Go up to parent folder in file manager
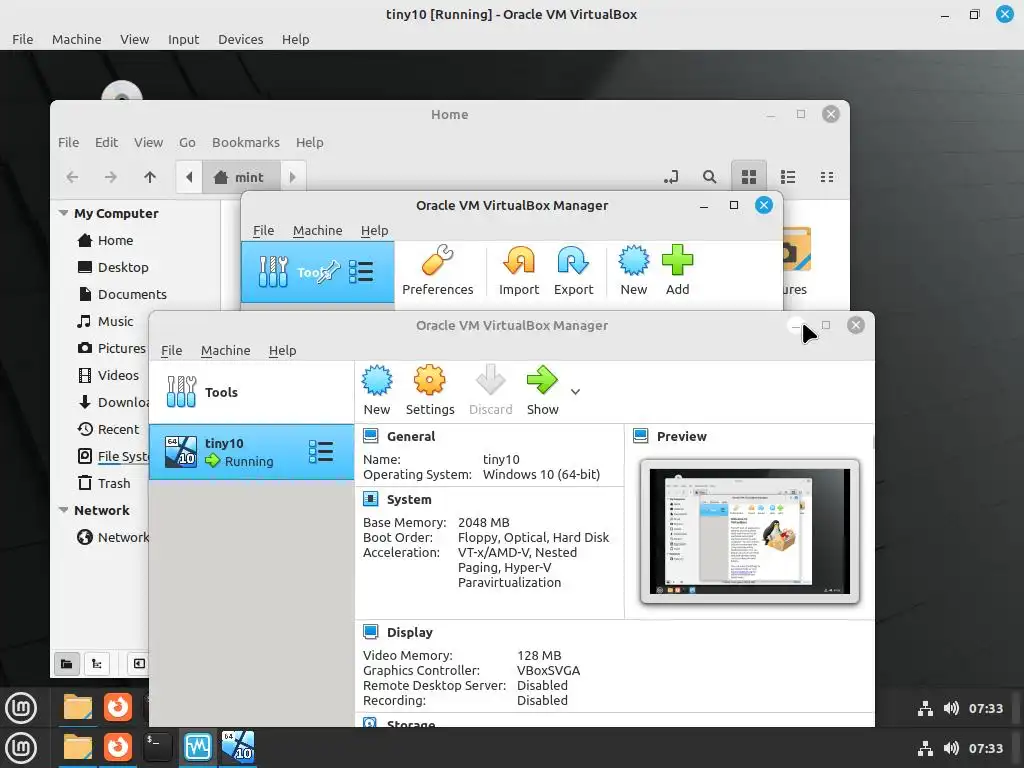 150,177
